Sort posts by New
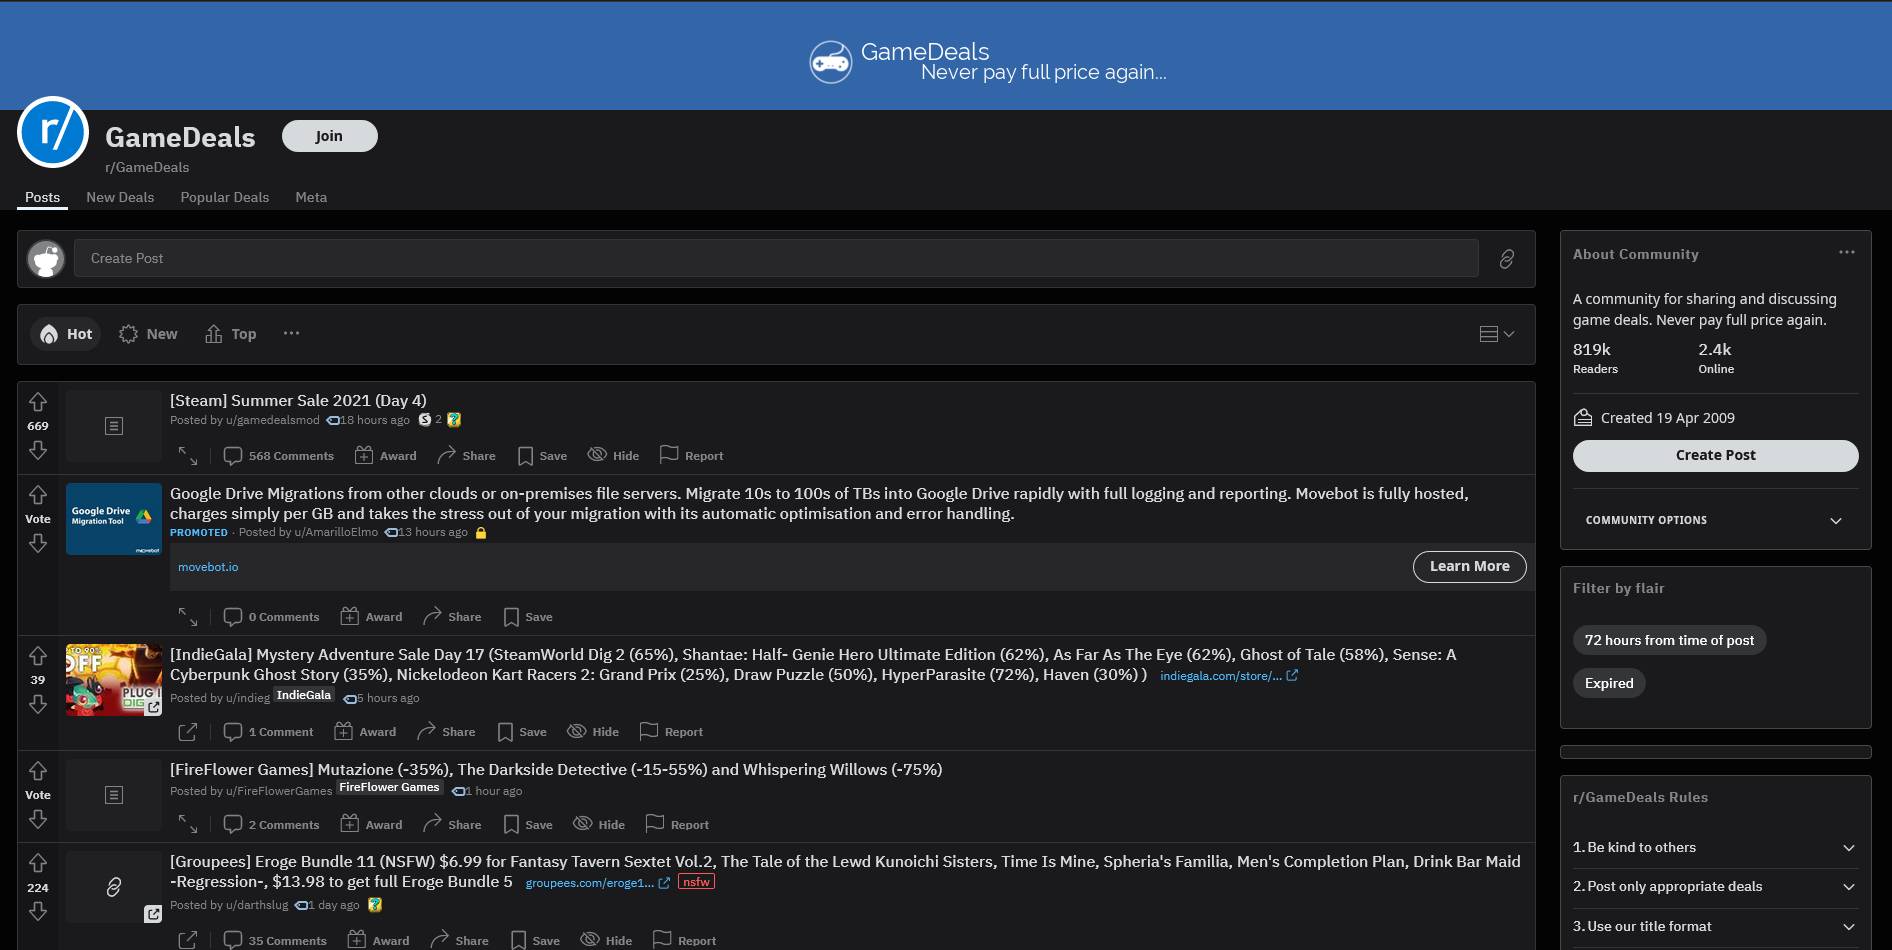The width and height of the screenshot is (1892, 950). coord(148,334)
